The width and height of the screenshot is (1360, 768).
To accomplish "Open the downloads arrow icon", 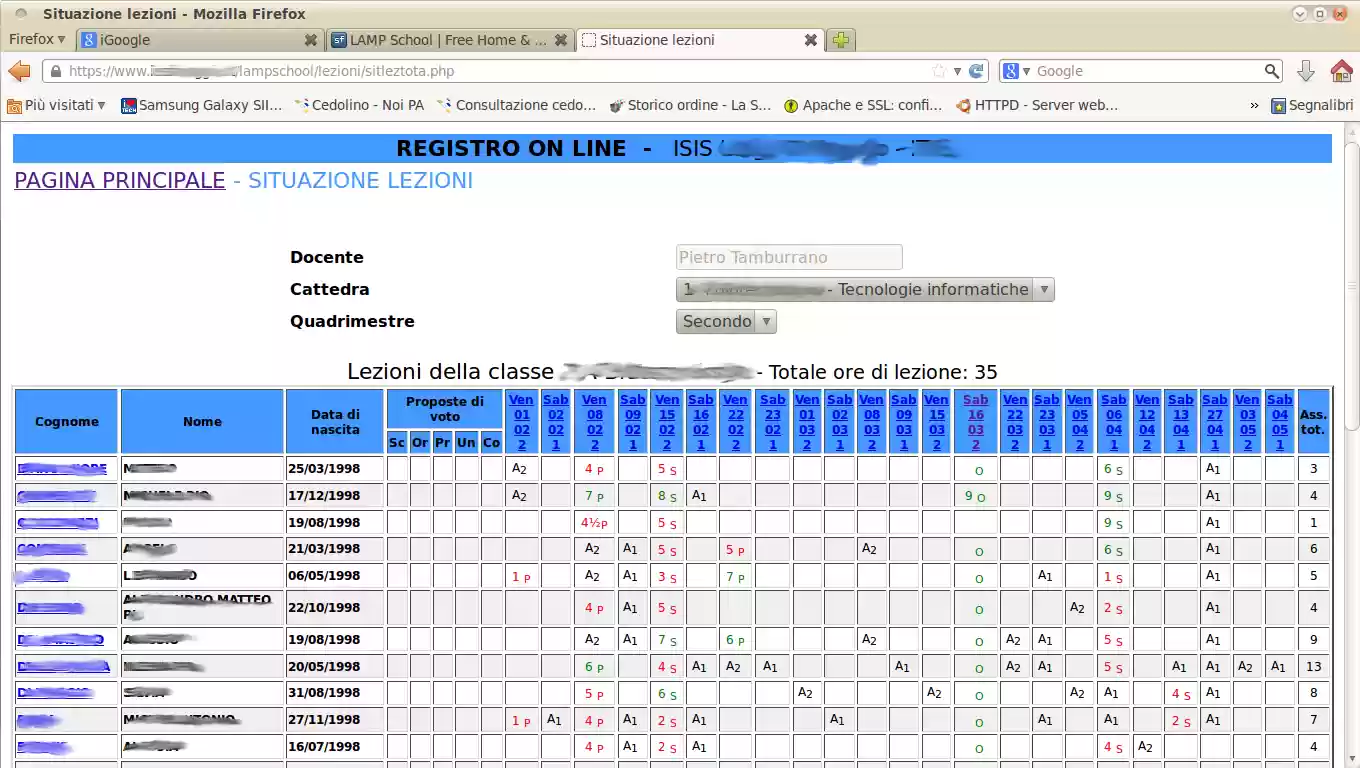I will tap(1305, 71).
